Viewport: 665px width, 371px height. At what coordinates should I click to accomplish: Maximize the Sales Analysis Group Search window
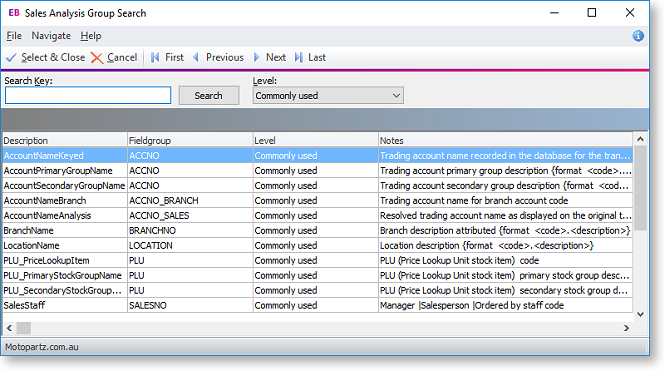[592, 13]
